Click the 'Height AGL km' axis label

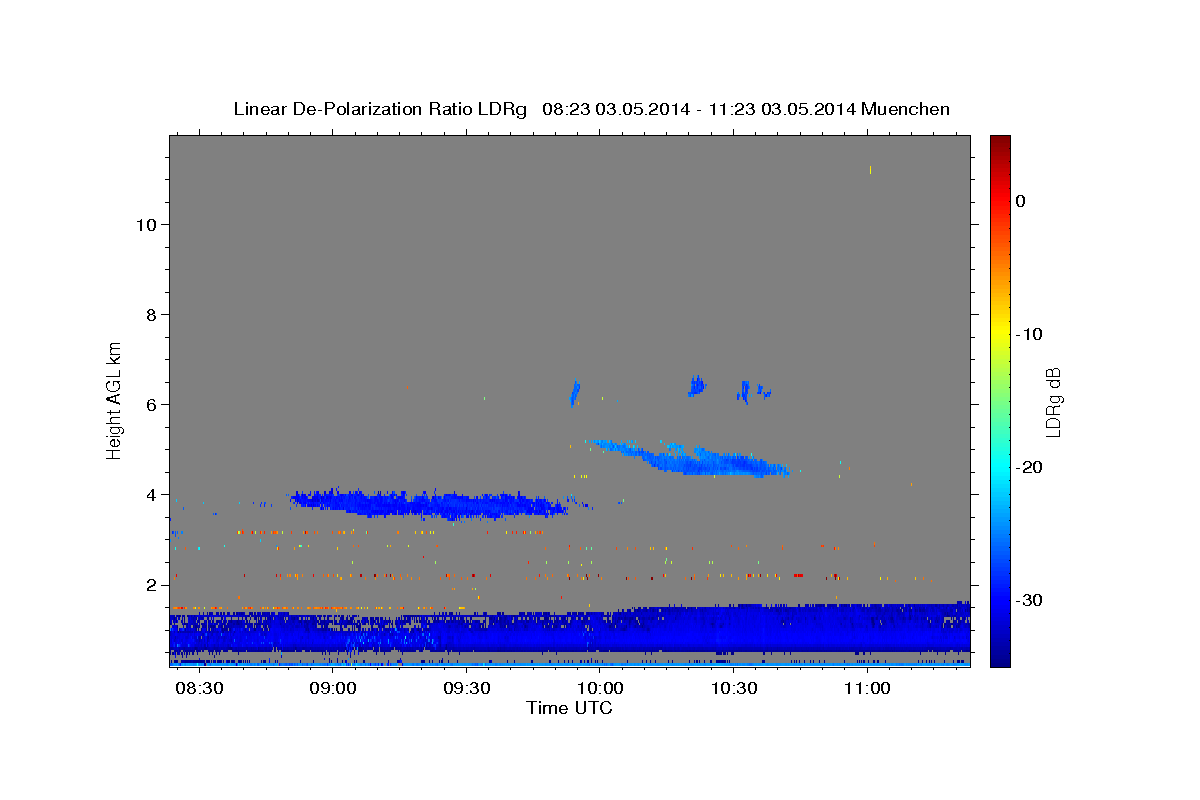115,400
